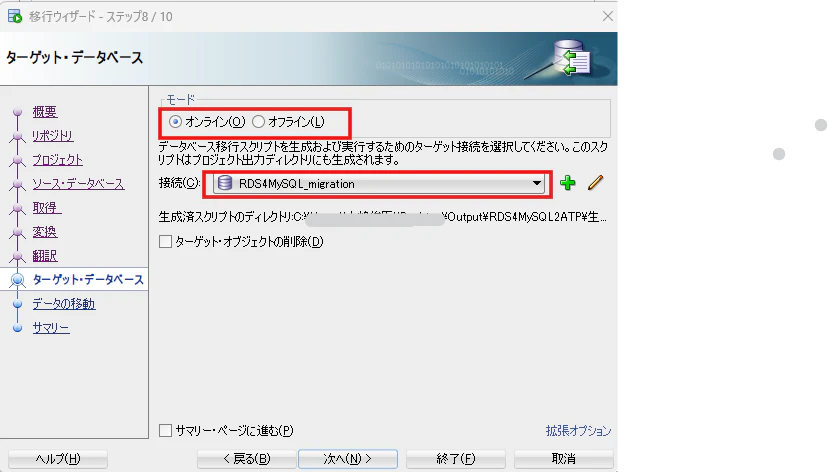
Task: Click the ヘルプ(H) button
Action: point(58,459)
